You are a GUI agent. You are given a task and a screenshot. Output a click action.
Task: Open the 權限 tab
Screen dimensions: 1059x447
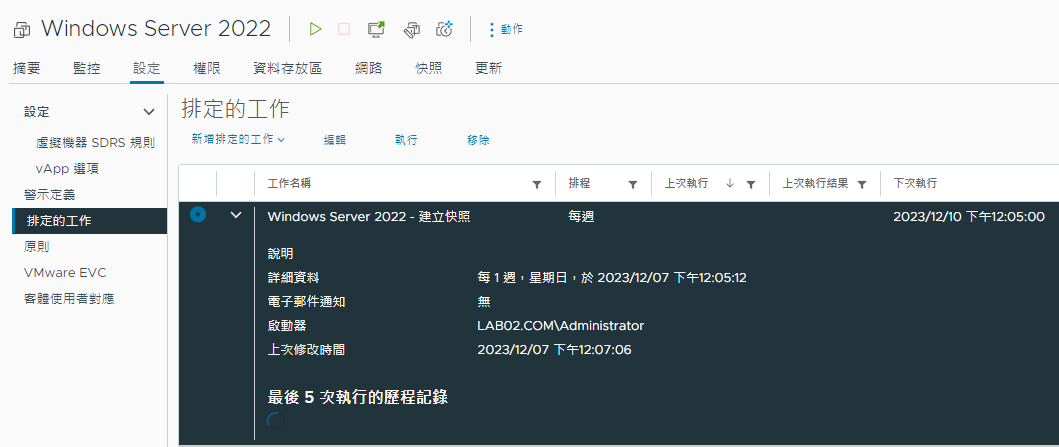[207, 68]
